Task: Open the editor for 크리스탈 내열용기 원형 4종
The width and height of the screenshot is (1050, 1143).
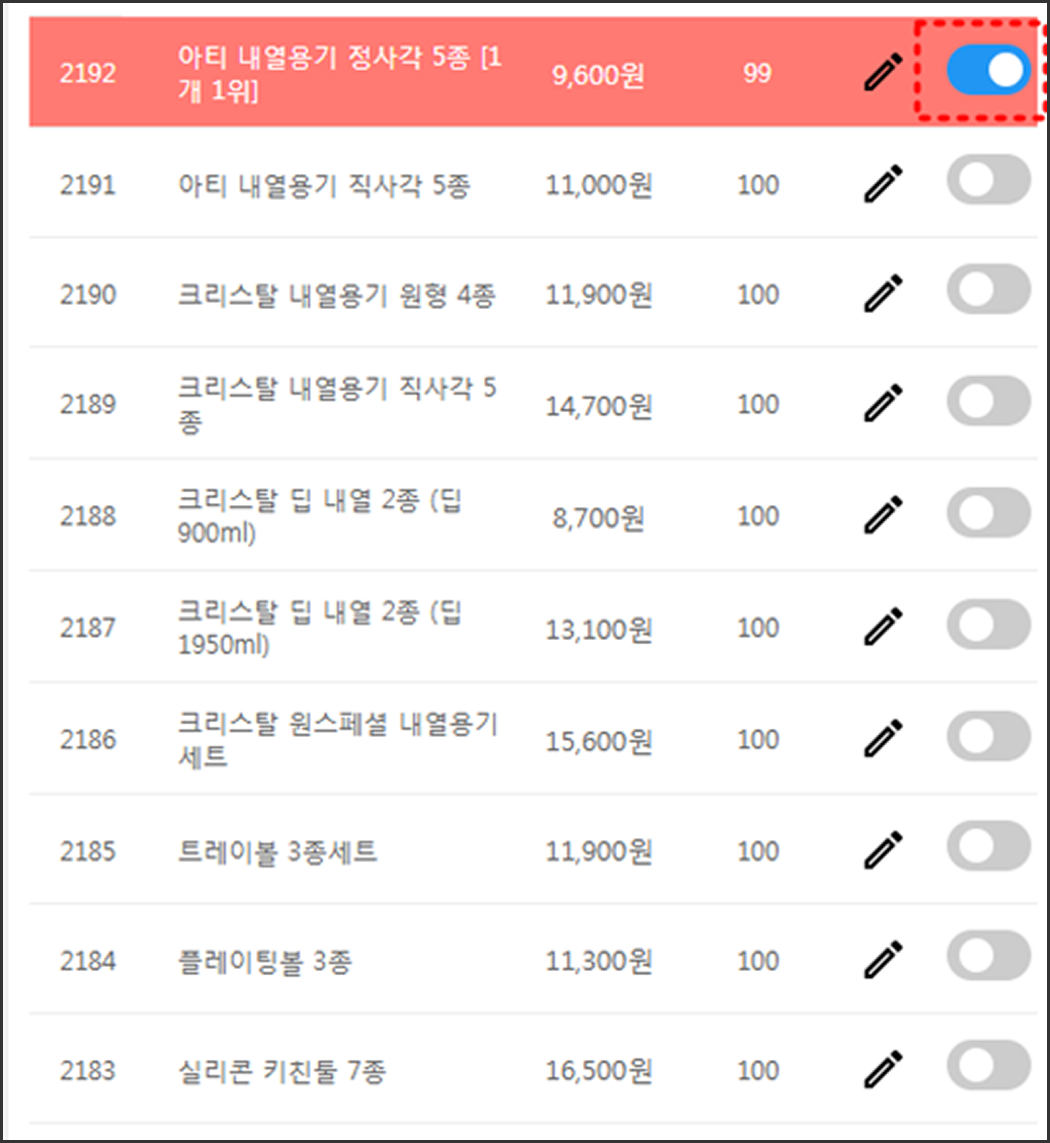Action: (883, 294)
